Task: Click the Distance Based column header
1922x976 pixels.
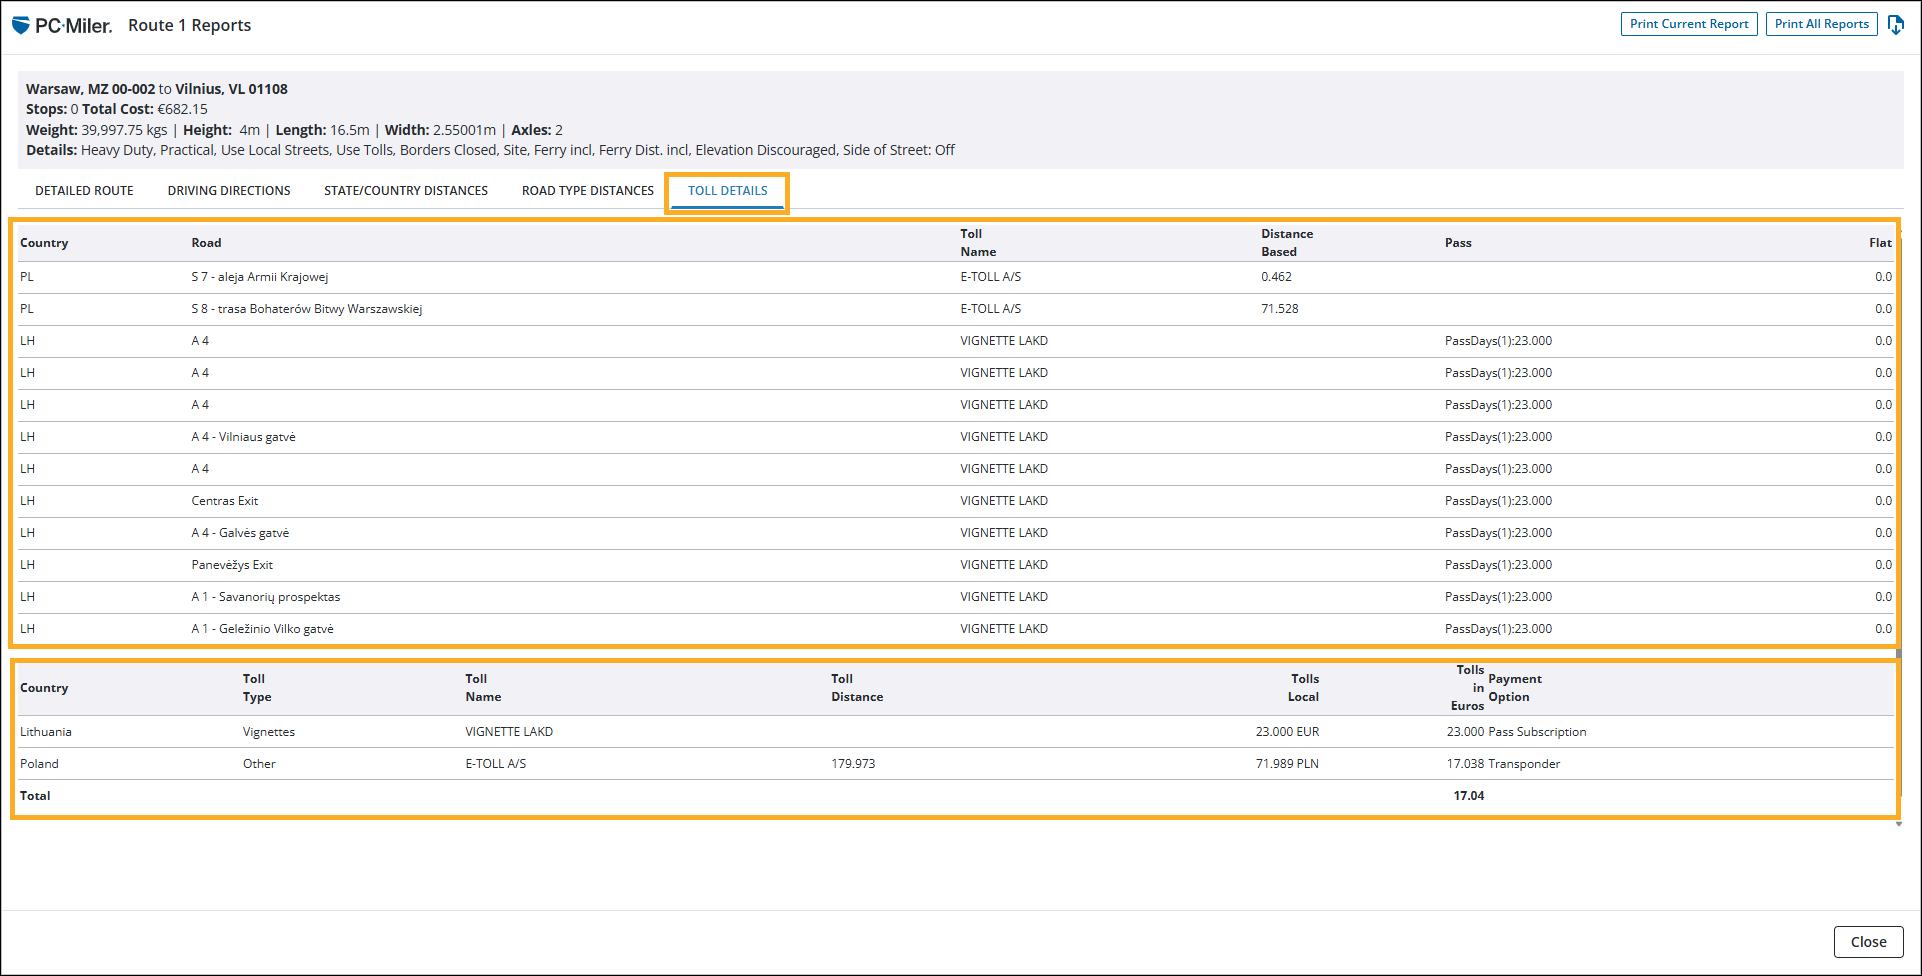Action: [x=1286, y=243]
